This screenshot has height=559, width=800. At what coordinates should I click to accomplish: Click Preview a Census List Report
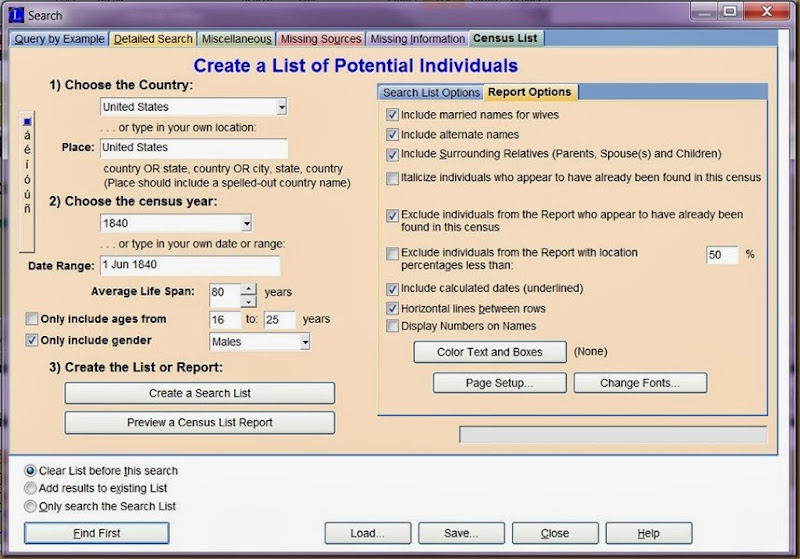tap(199, 422)
